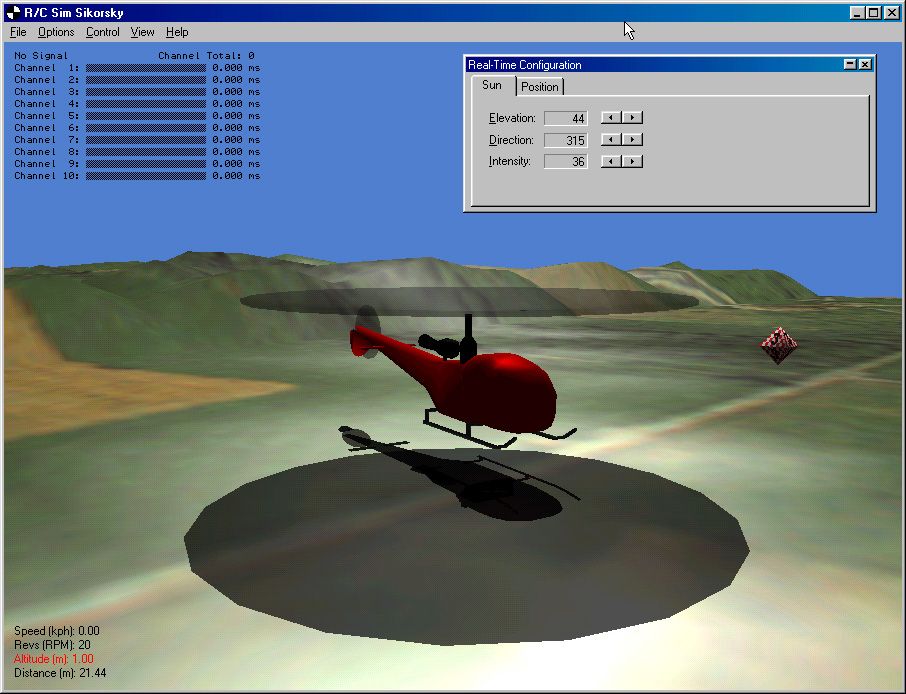906x694 pixels.
Task: Increase the sun Direction value
Action: 634,139
